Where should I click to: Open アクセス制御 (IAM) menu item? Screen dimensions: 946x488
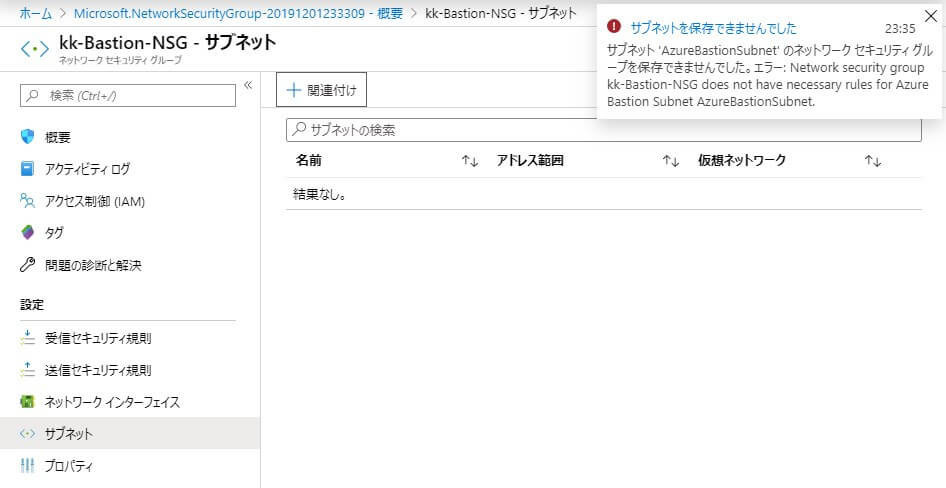pos(95,201)
